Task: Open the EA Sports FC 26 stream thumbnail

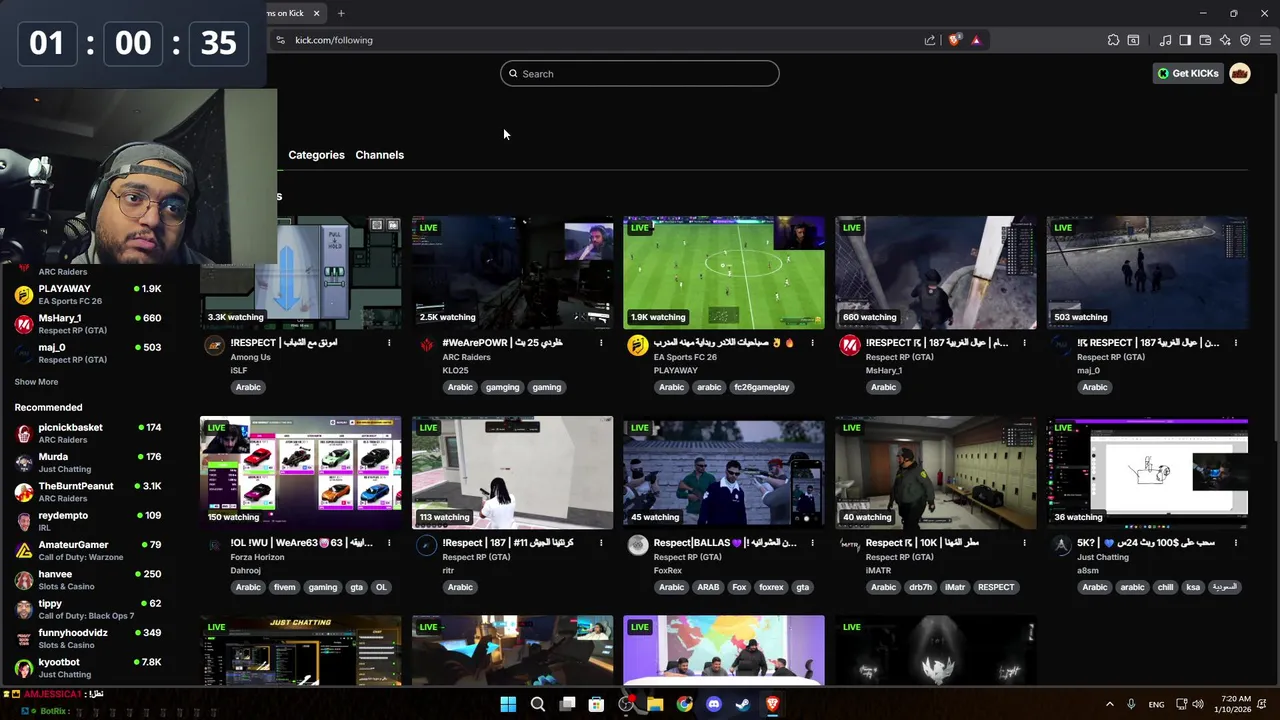Action: 724,272
